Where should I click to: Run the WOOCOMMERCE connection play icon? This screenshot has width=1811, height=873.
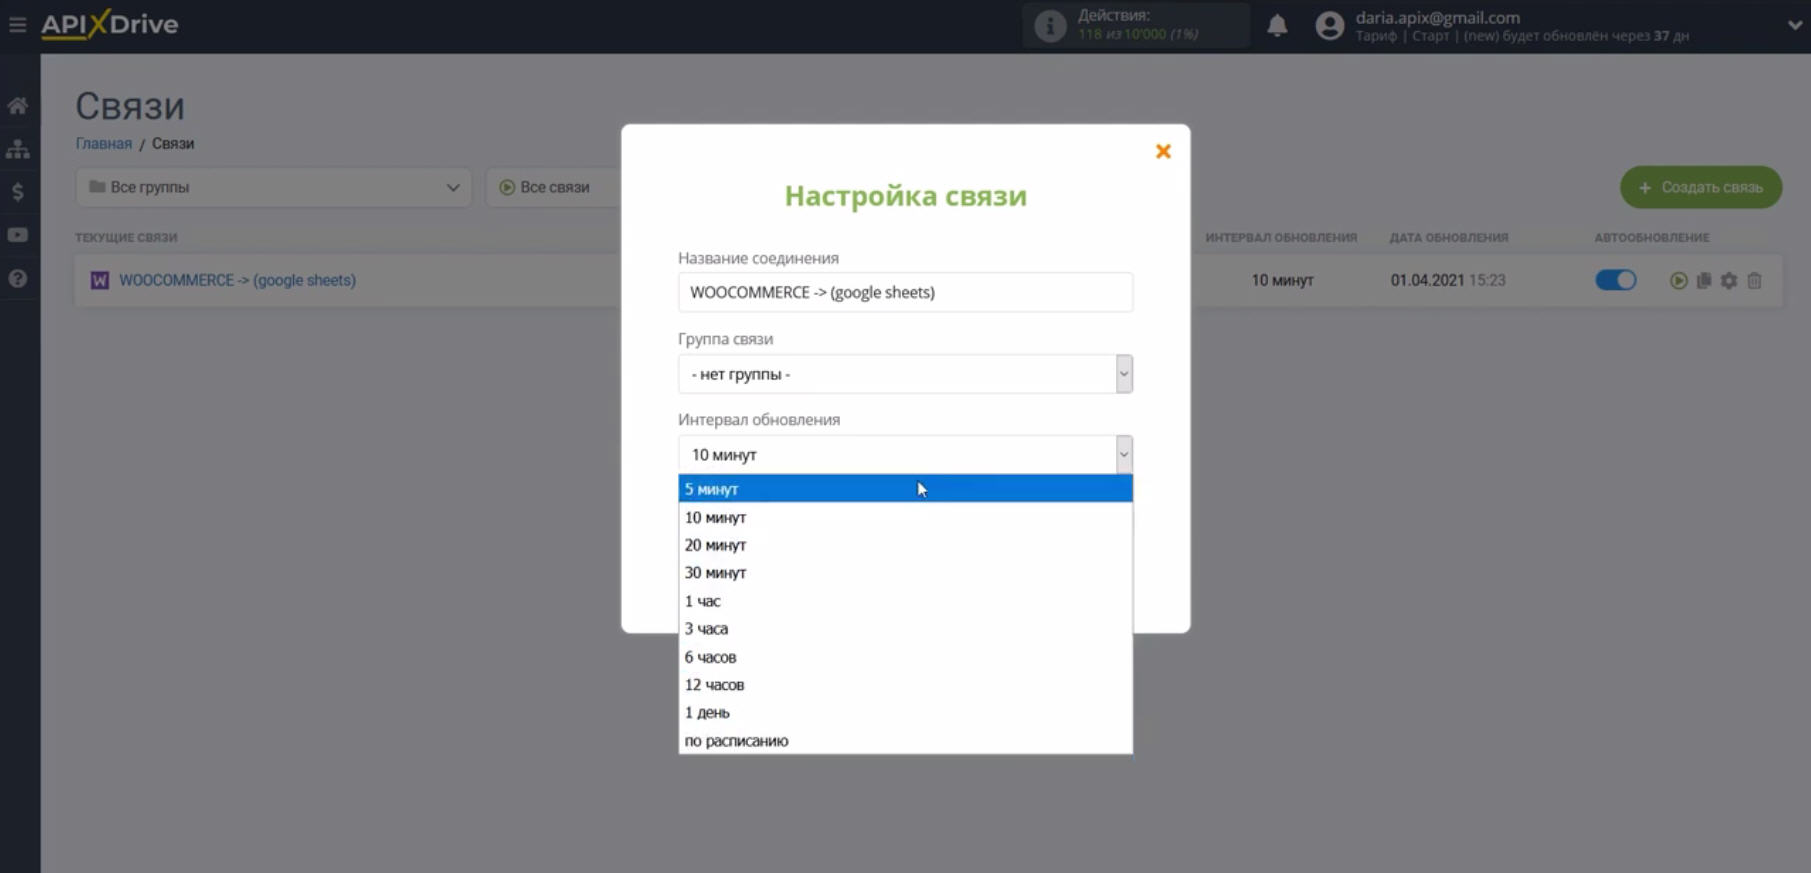1679,281
